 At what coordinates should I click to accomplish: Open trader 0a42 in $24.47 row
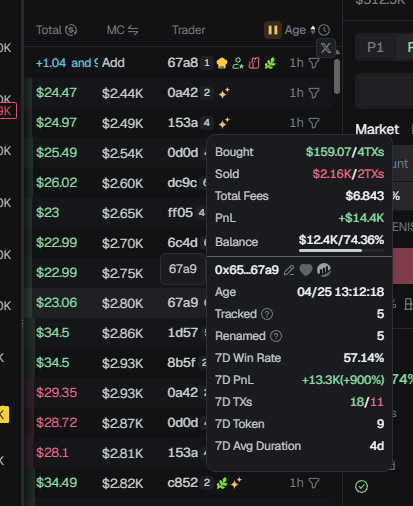183,93
